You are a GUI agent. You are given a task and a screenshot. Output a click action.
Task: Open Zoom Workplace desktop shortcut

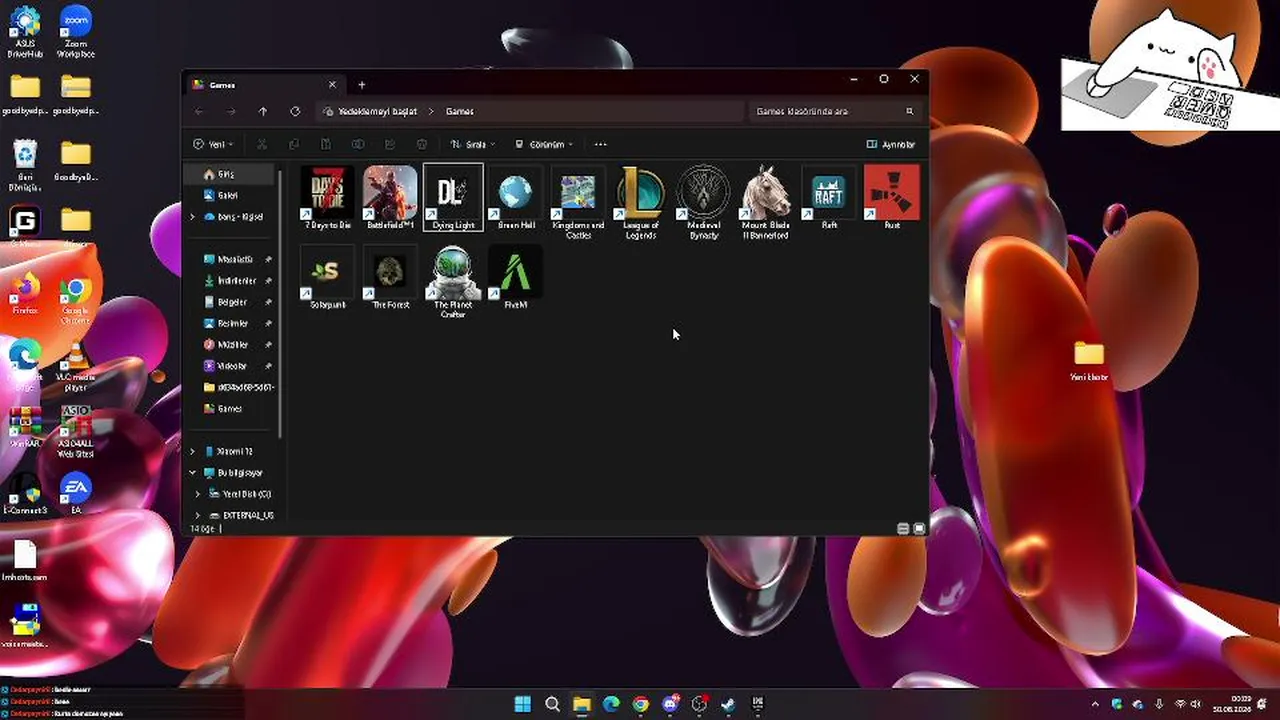[x=76, y=31]
